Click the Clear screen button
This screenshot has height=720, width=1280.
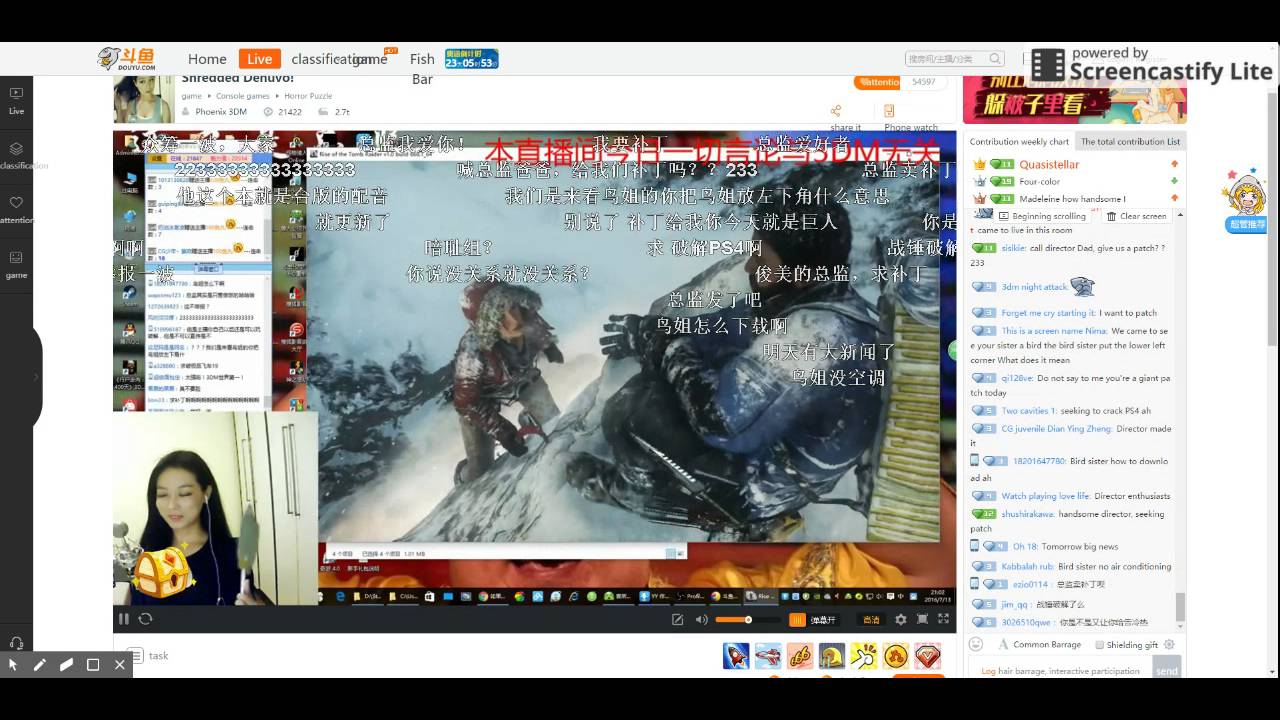[1136, 216]
